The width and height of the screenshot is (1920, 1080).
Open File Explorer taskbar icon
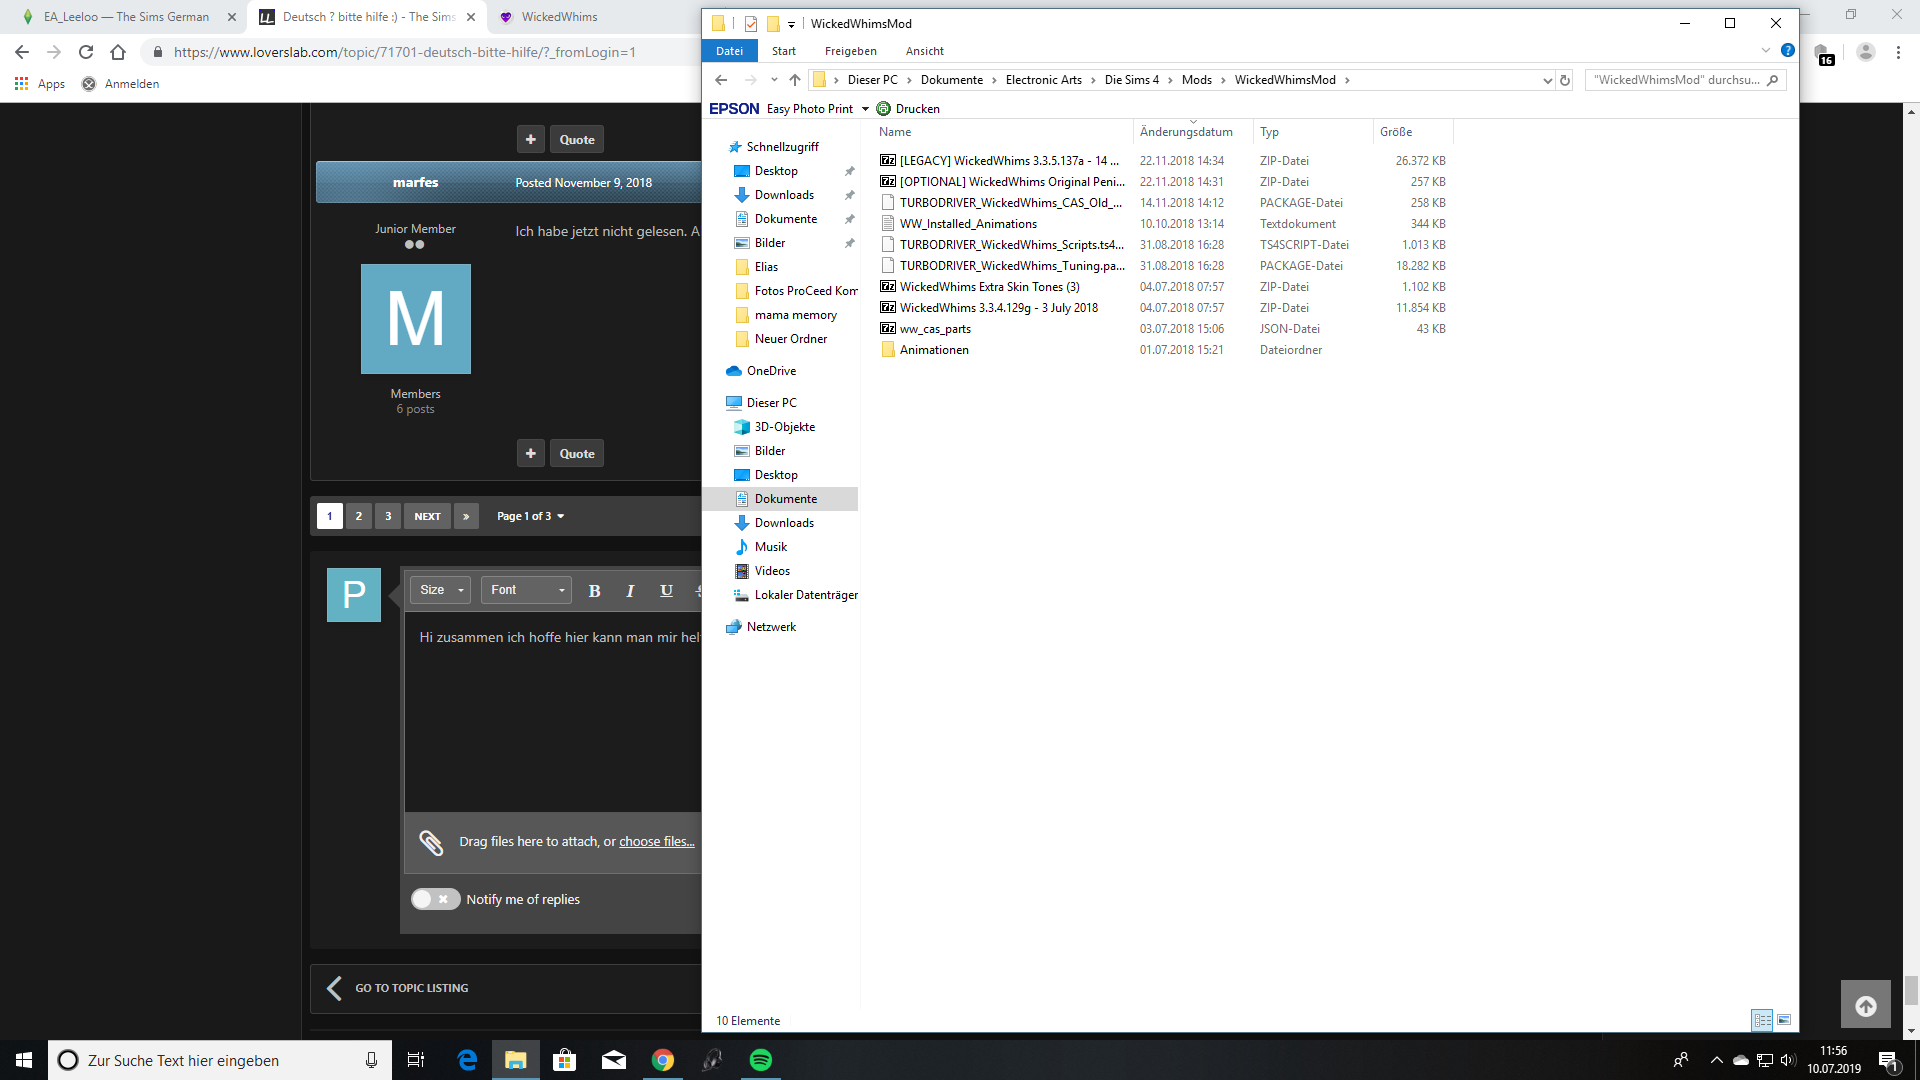pyautogui.click(x=516, y=1060)
